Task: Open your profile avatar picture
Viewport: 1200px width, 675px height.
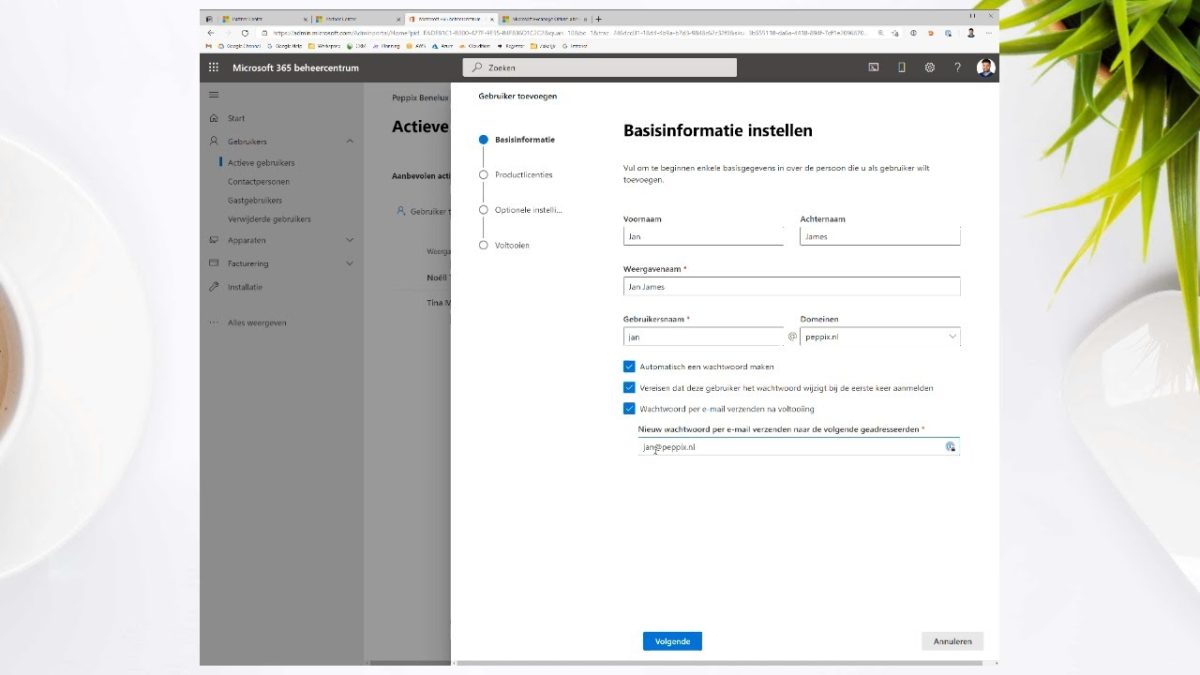Action: [985, 66]
